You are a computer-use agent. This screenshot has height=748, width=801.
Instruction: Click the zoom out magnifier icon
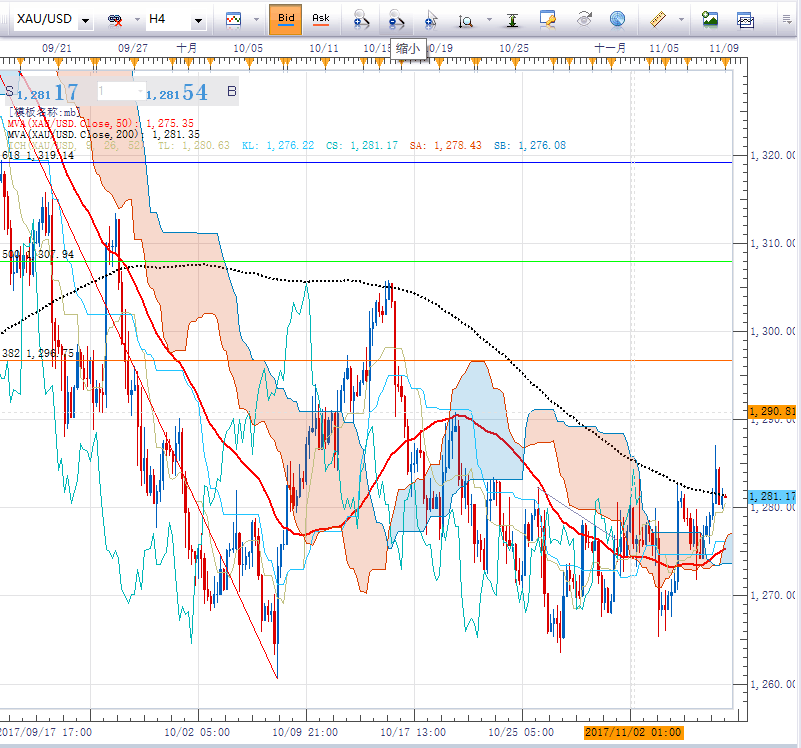(397, 19)
